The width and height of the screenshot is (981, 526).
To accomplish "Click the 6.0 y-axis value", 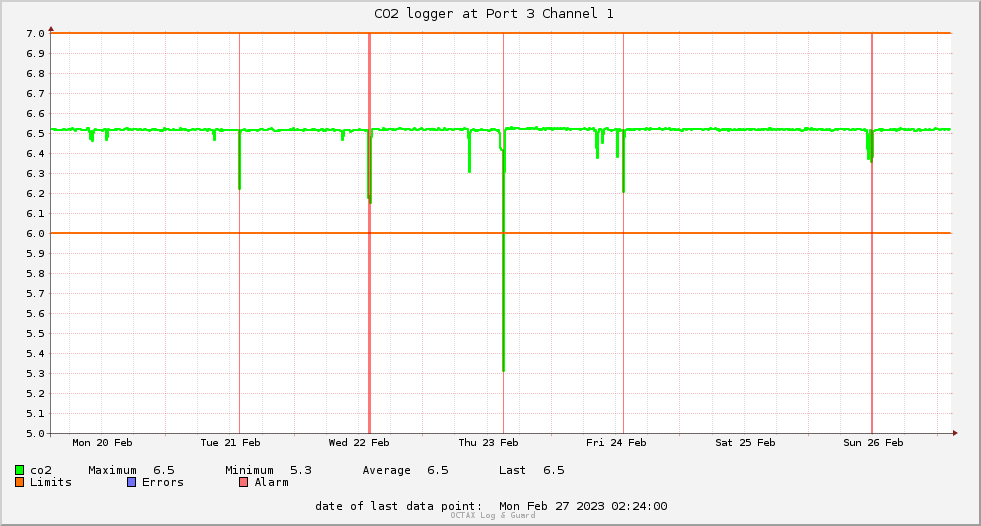I will [x=36, y=233].
